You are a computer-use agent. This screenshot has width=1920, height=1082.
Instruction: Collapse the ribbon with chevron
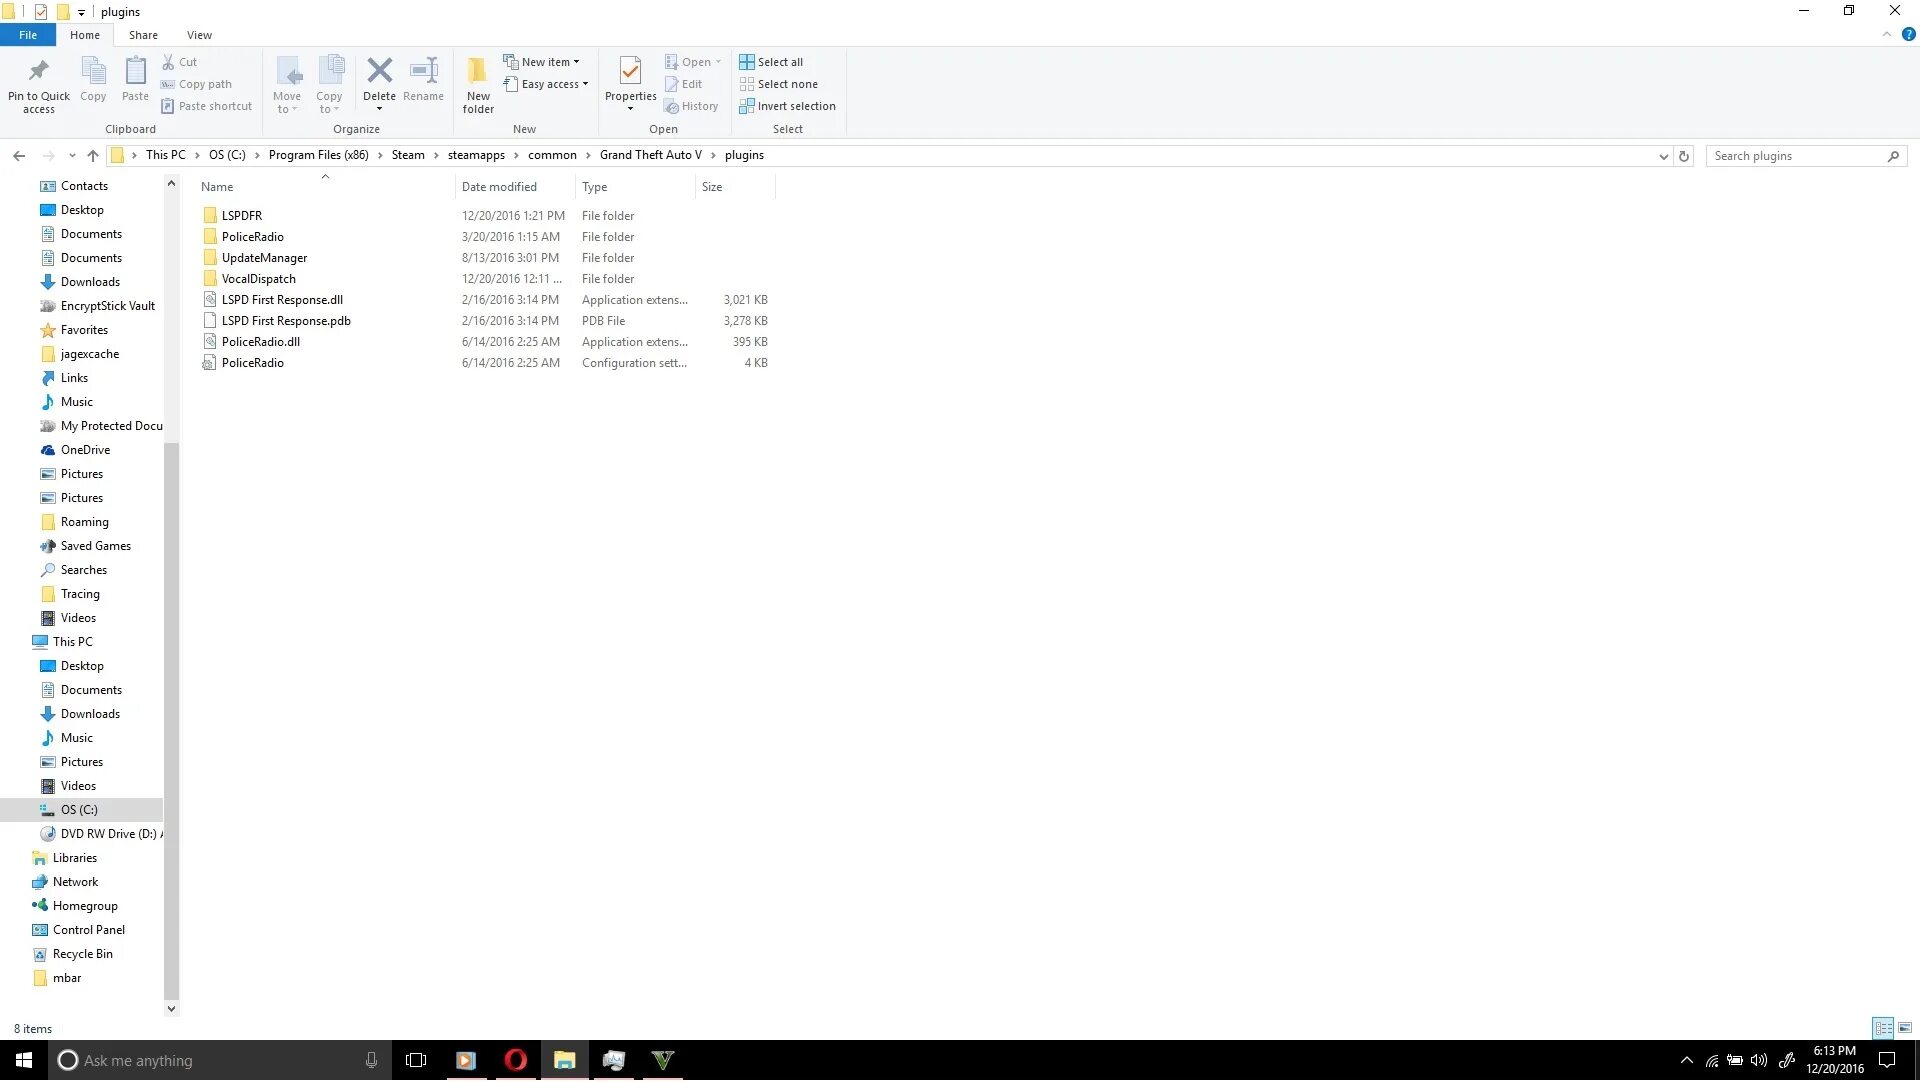coord(1886,35)
